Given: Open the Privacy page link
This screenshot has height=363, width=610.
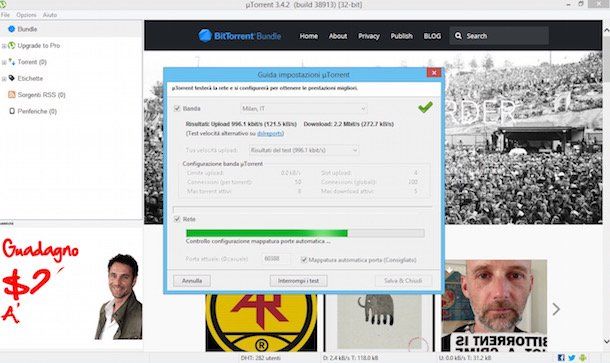Looking at the screenshot, I should 369,36.
